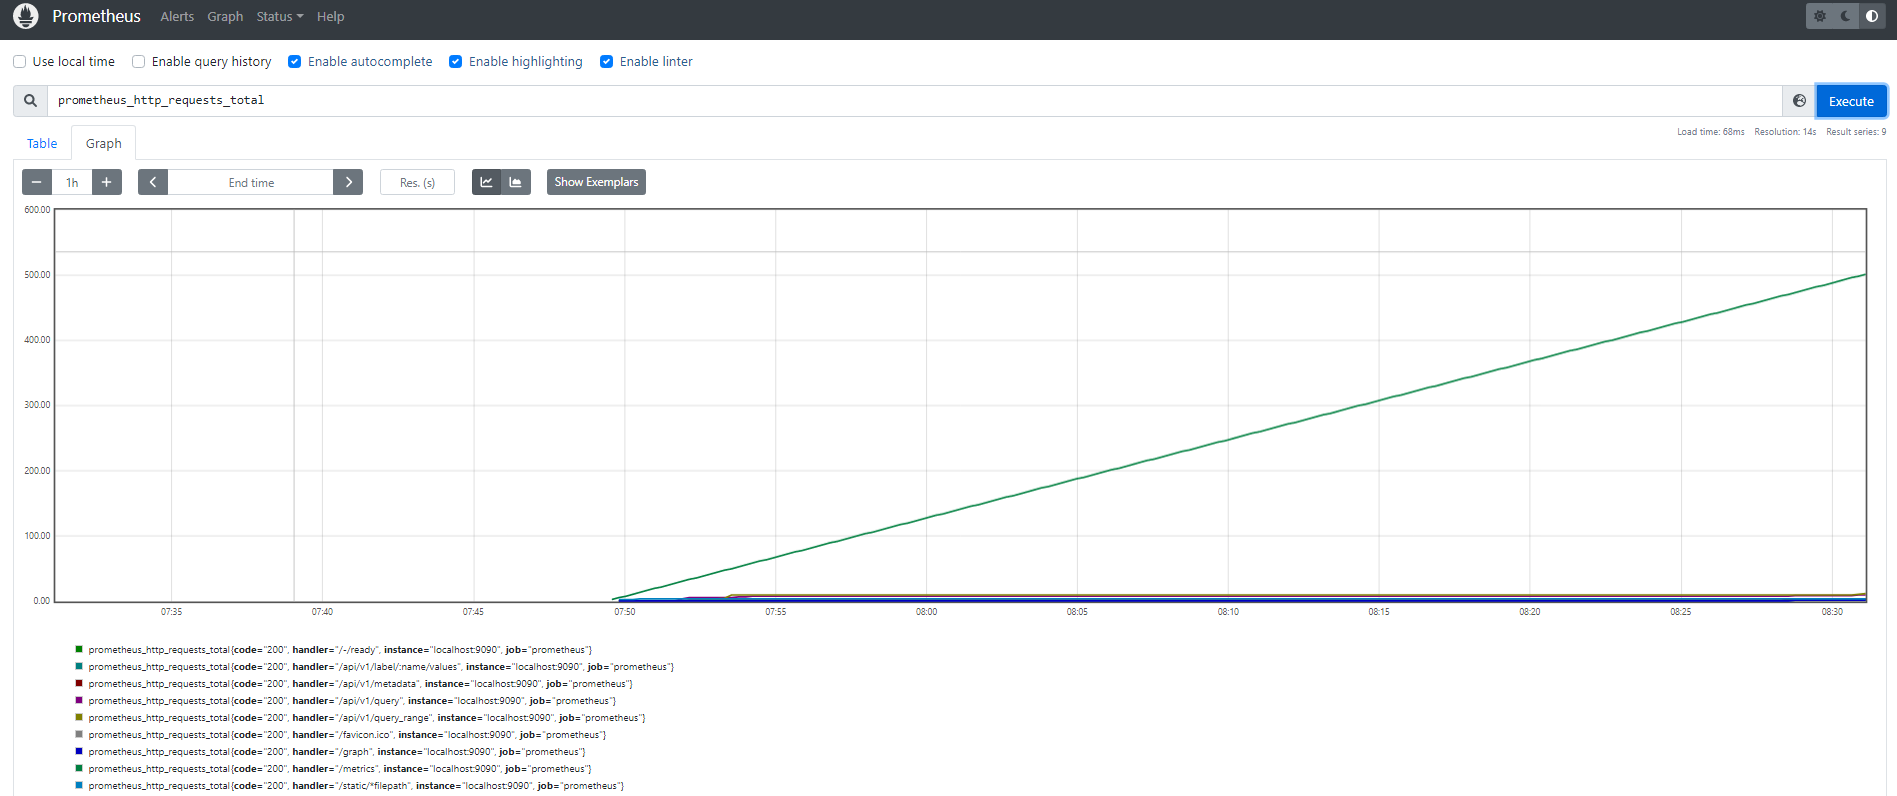Select the Graph tab
Viewport: 1897px width, 796px height.
click(104, 144)
